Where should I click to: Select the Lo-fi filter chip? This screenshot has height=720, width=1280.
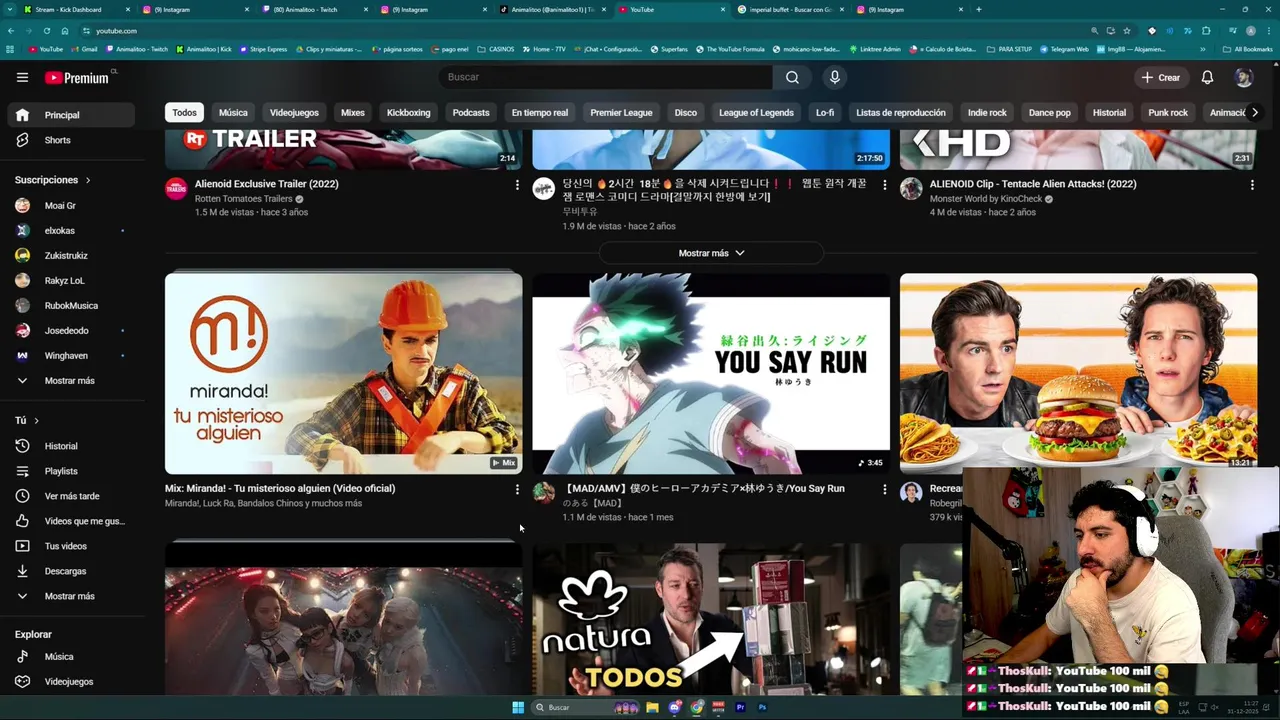(x=825, y=113)
